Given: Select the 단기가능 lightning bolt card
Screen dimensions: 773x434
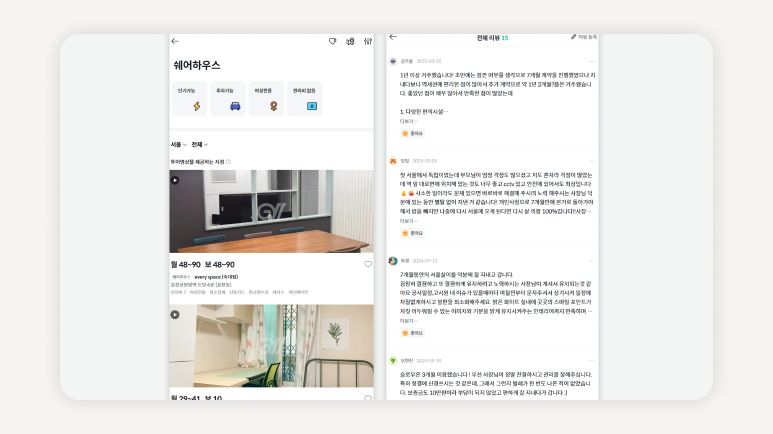Looking at the screenshot, I should click(189, 99).
